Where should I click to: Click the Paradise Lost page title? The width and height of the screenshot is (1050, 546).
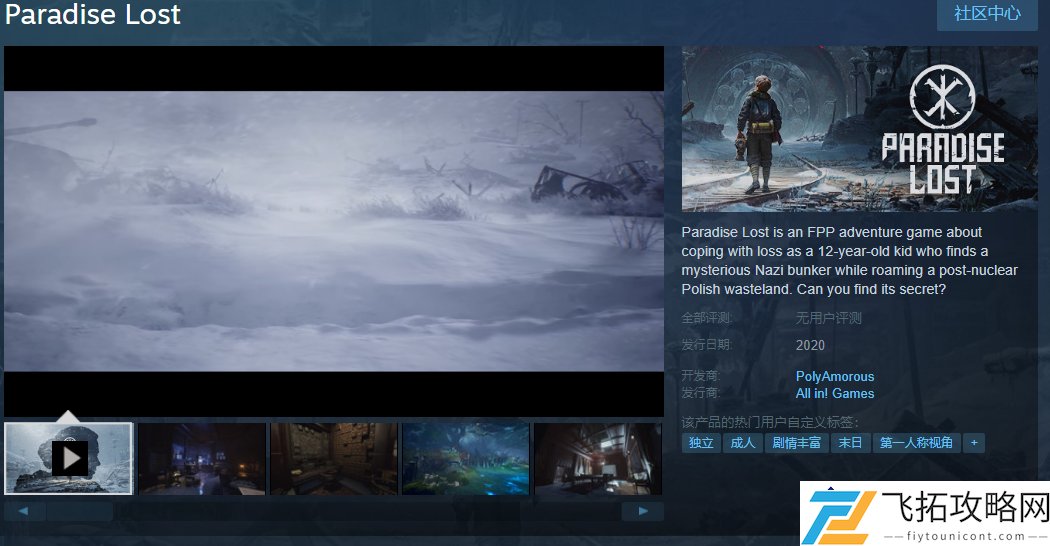click(x=93, y=15)
